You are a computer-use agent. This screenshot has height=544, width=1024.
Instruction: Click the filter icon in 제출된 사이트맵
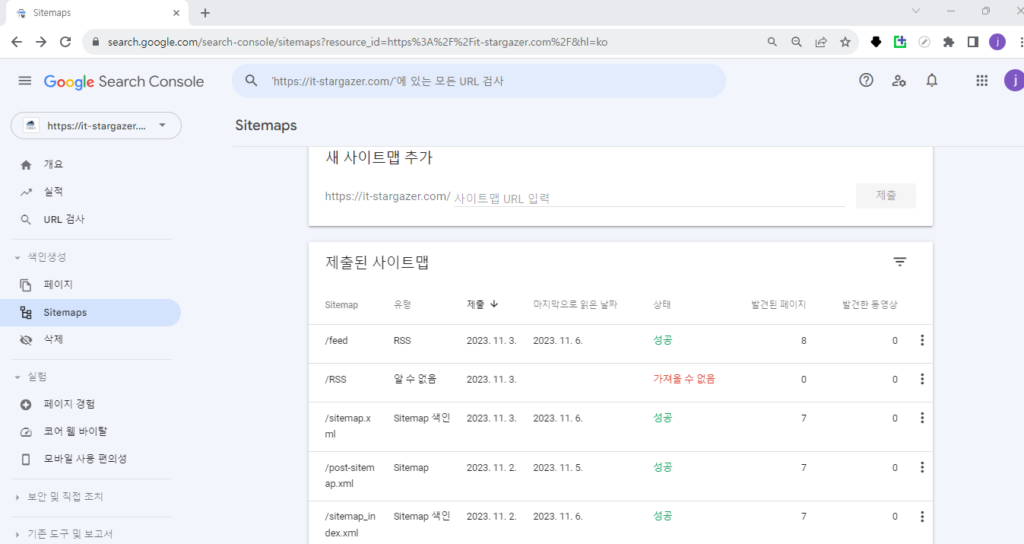click(900, 262)
